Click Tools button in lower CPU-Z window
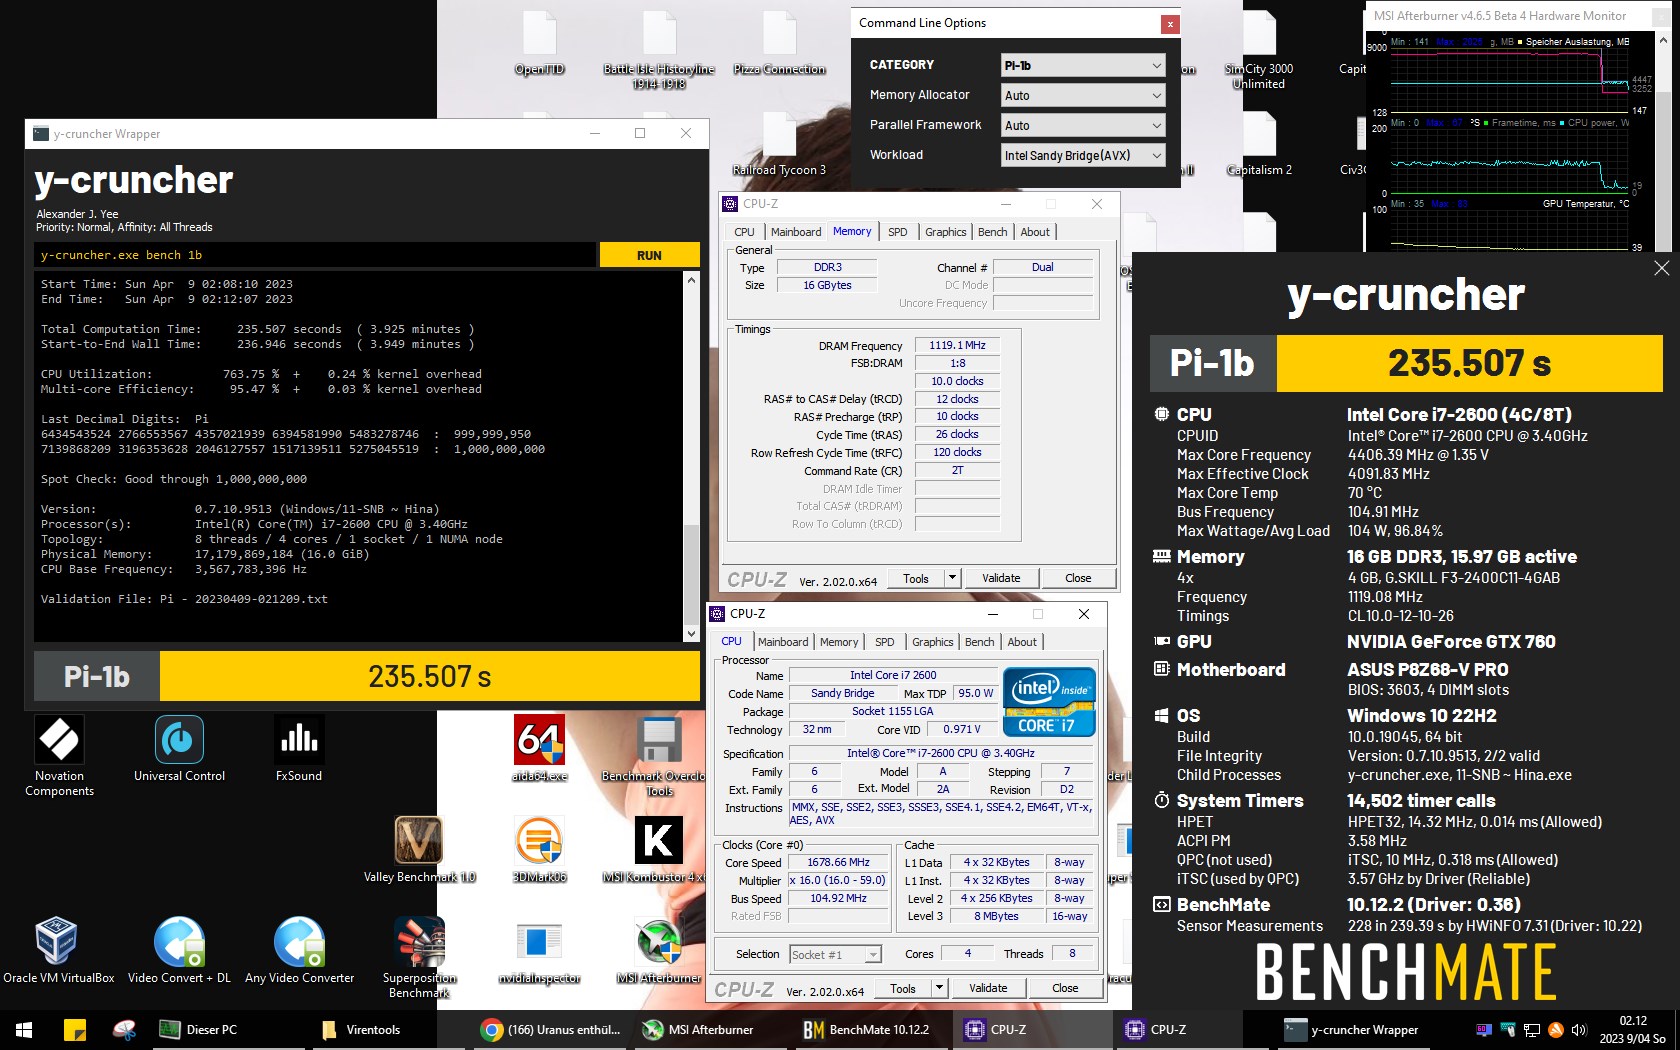1680x1050 pixels. 903,987
